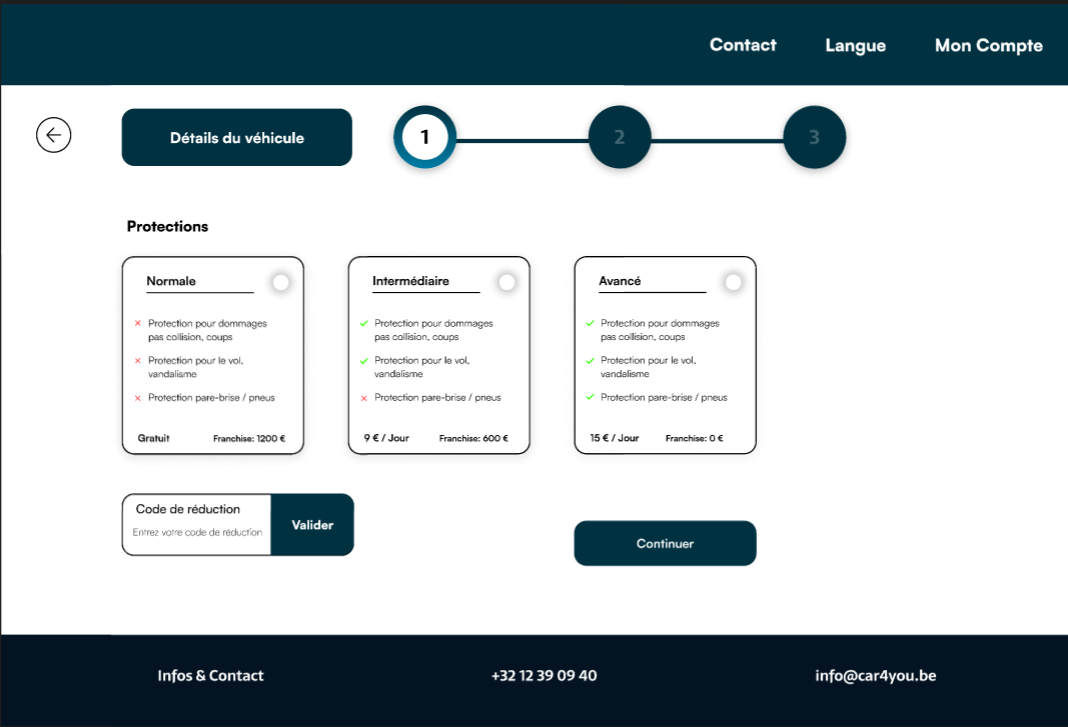Jump to step 2 circle

coord(619,137)
